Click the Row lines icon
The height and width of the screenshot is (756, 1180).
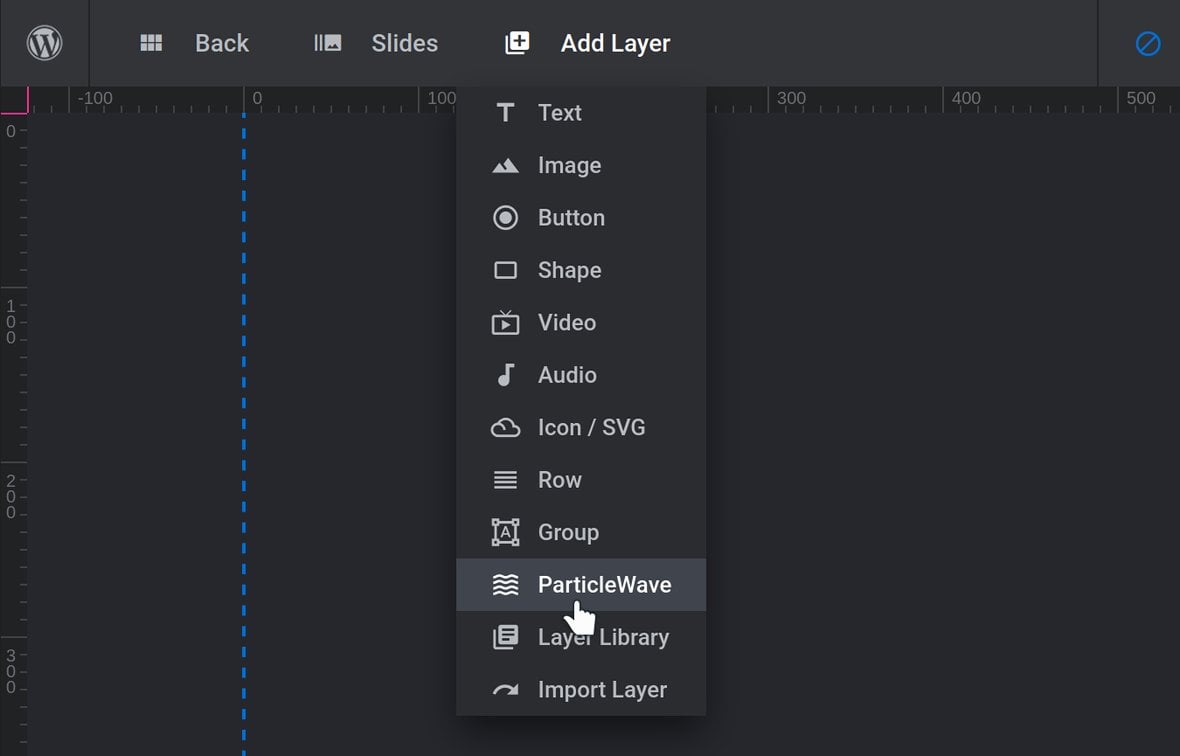click(505, 480)
